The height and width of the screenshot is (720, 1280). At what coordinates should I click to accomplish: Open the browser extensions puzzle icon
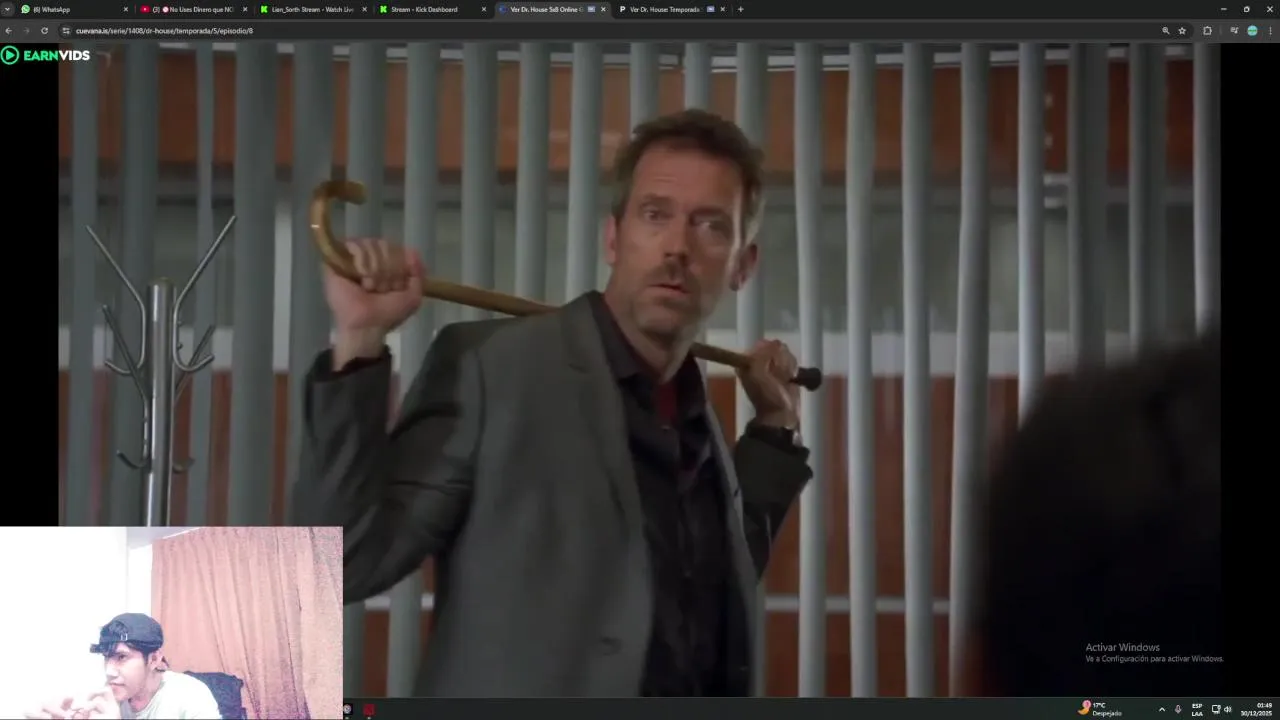pyautogui.click(x=1207, y=31)
